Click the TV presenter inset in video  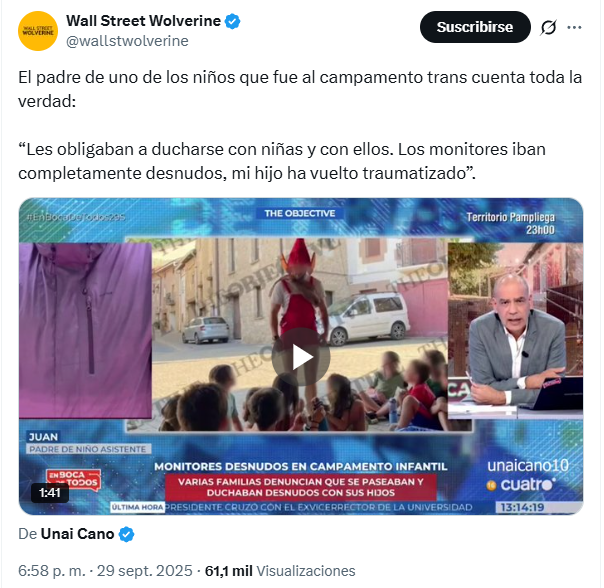coord(515,331)
